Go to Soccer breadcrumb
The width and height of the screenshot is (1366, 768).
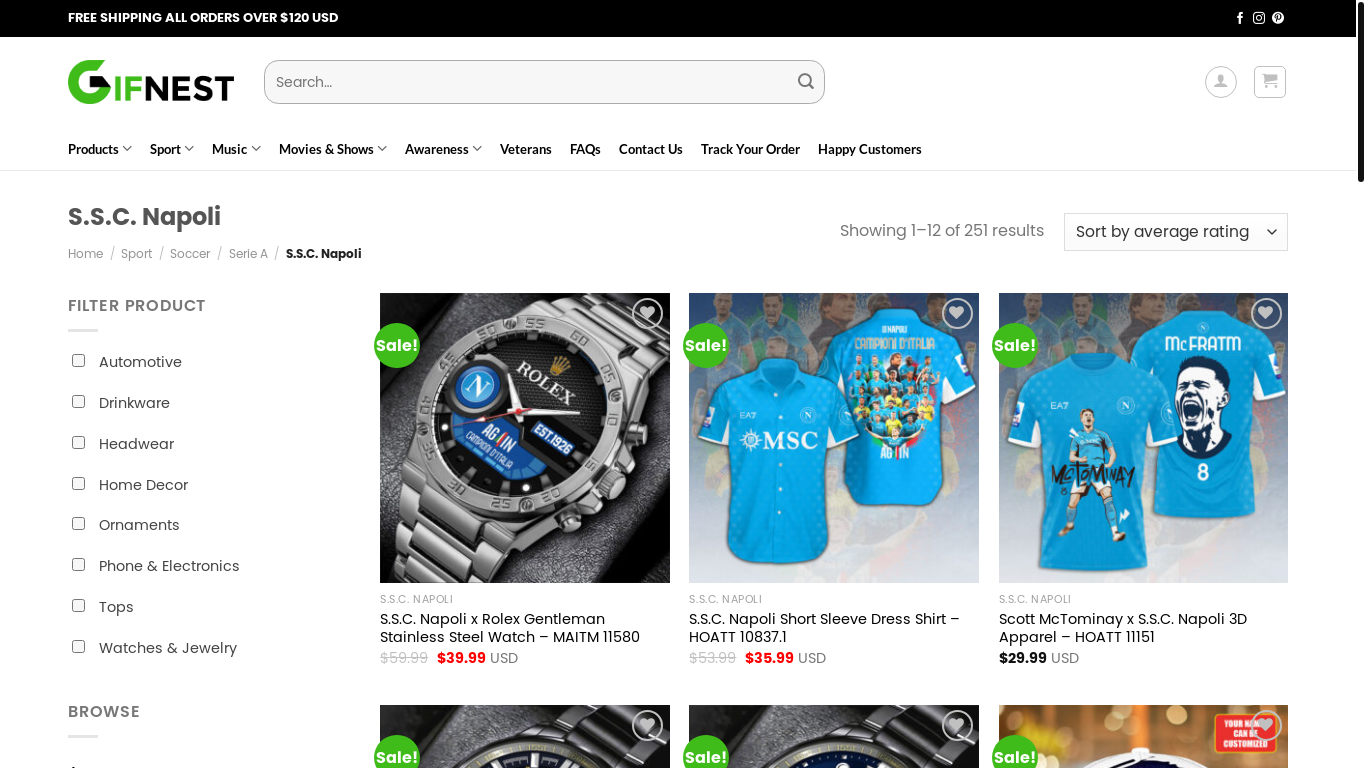[190, 254]
